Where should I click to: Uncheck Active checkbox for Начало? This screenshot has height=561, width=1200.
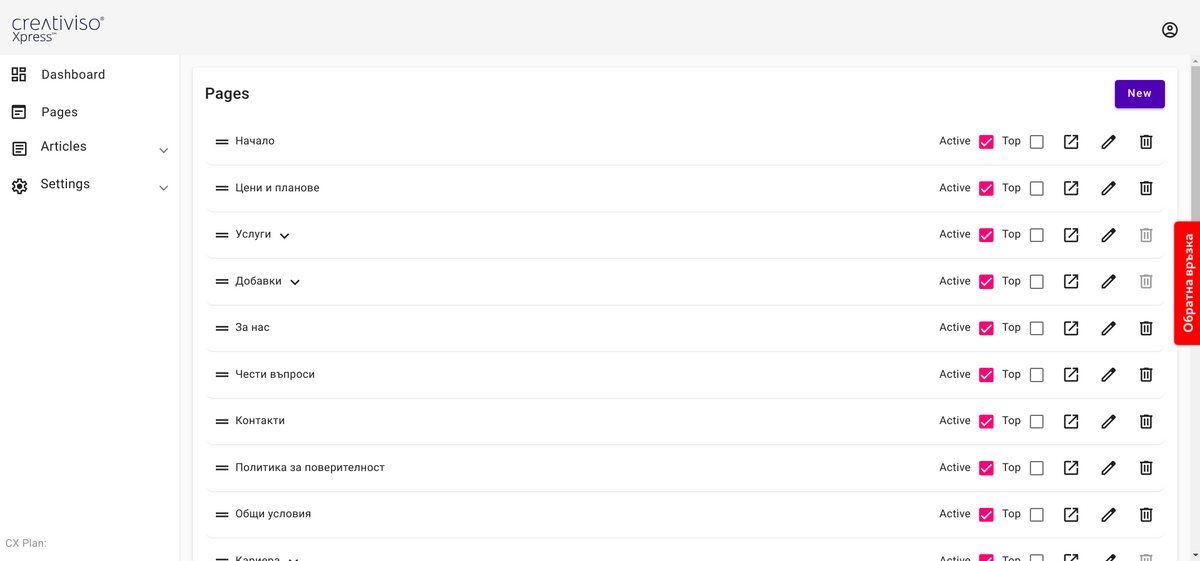[986, 142]
